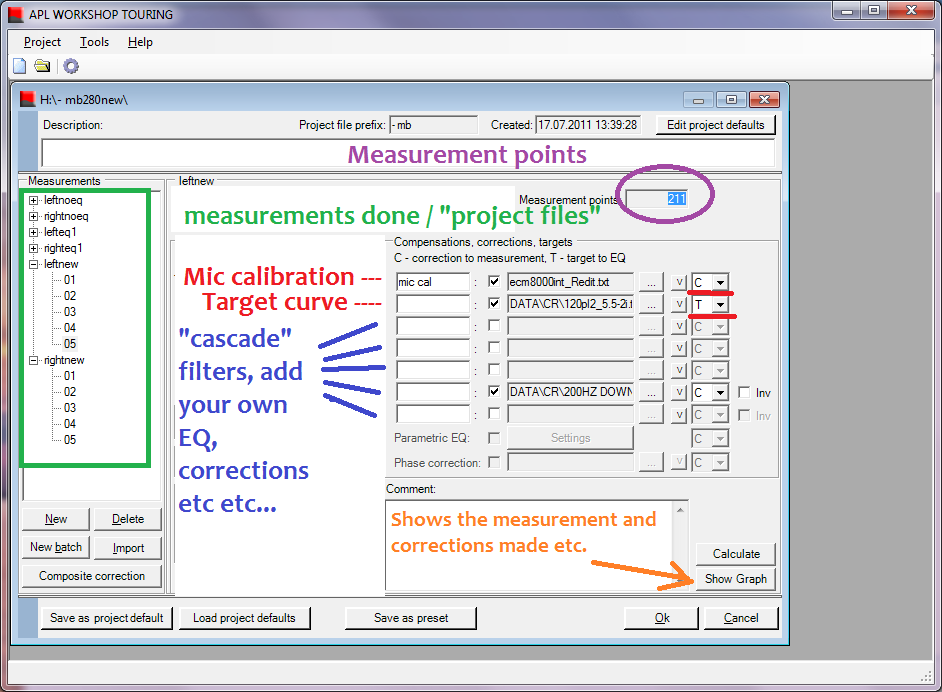Image resolution: width=942 pixels, height=692 pixels.
Task: Click the Composite correction button
Action: (92, 576)
